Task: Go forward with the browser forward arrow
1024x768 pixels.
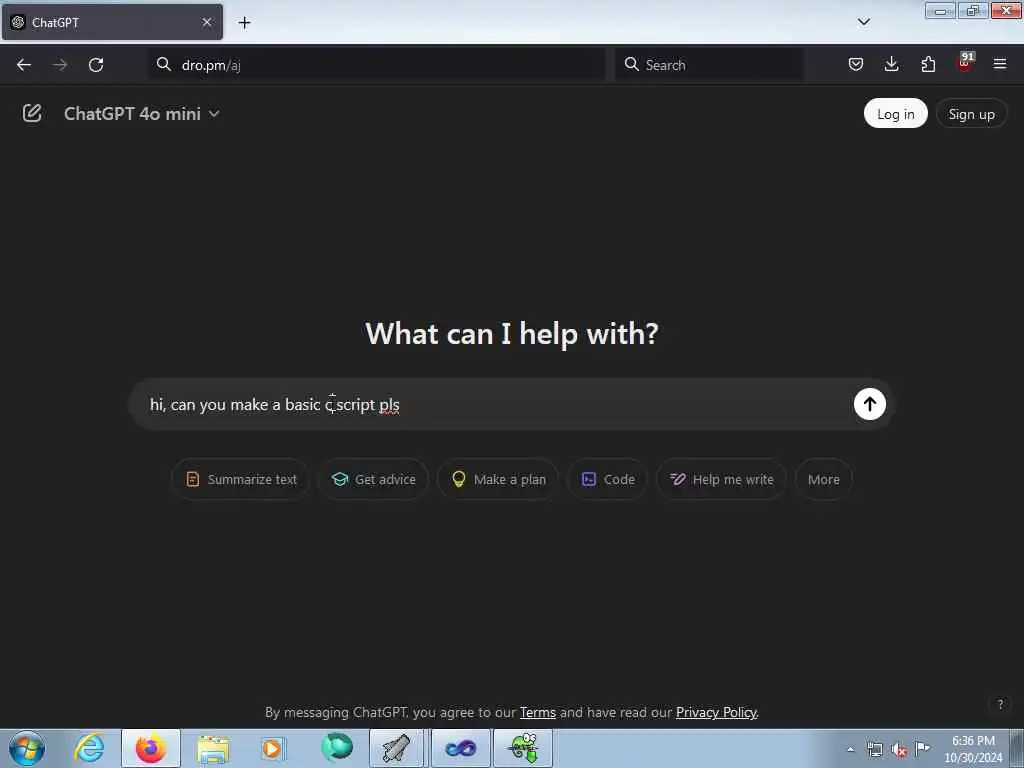Action: [x=60, y=65]
